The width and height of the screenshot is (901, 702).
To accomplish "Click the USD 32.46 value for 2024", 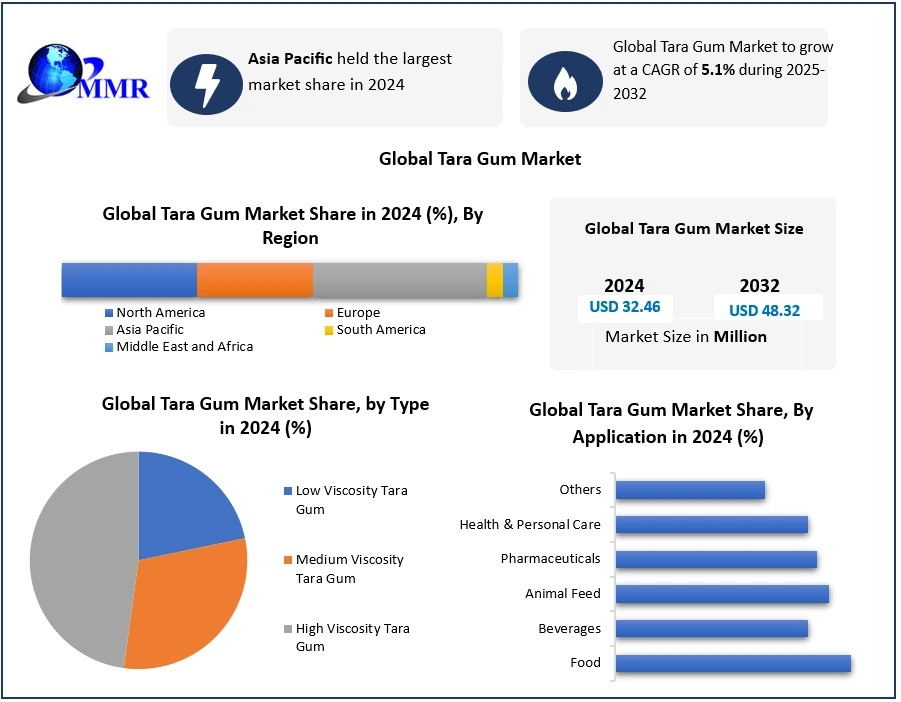I will point(625,308).
